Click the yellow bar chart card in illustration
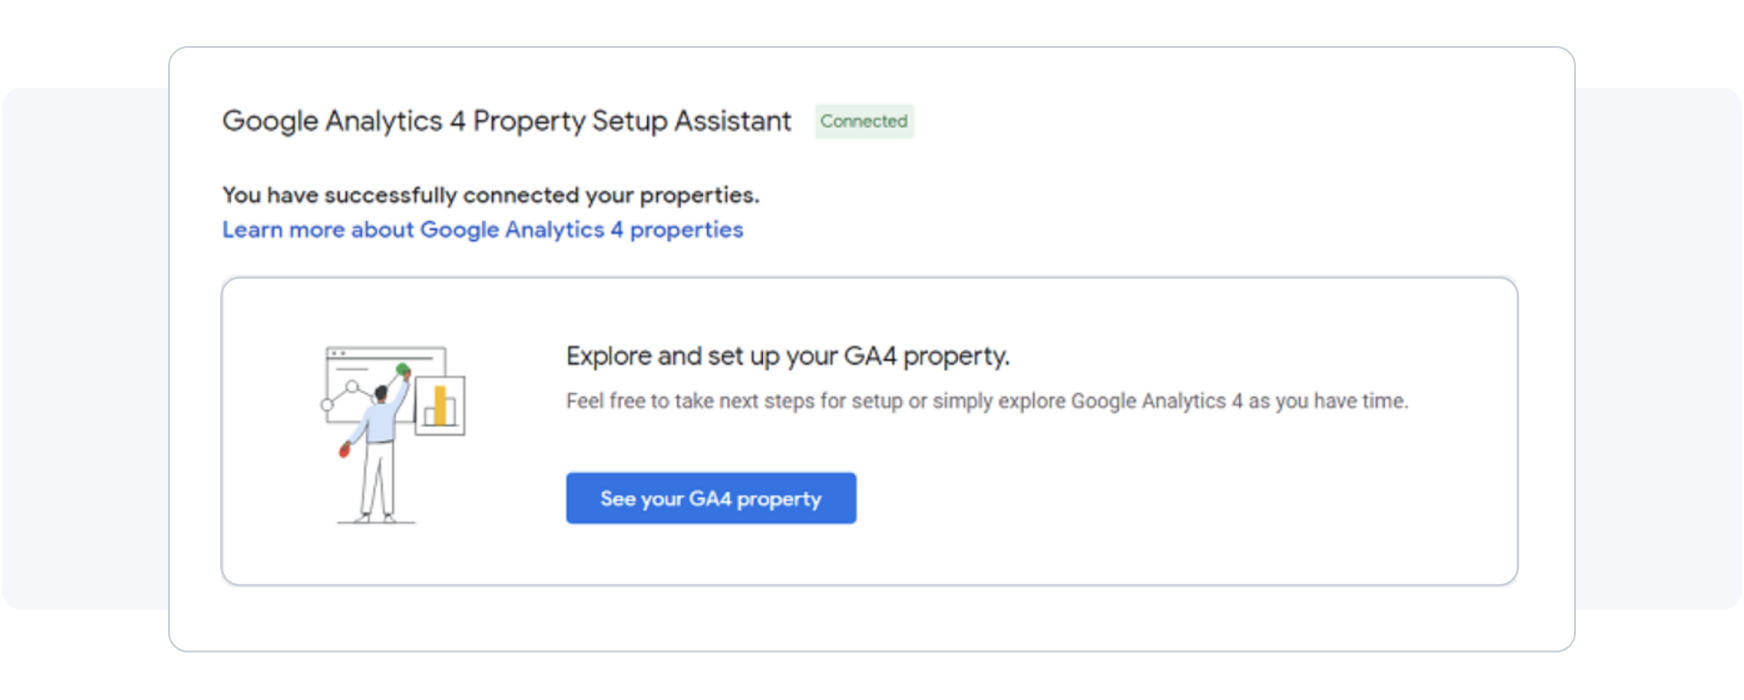1744x700 pixels. tap(440, 405)
